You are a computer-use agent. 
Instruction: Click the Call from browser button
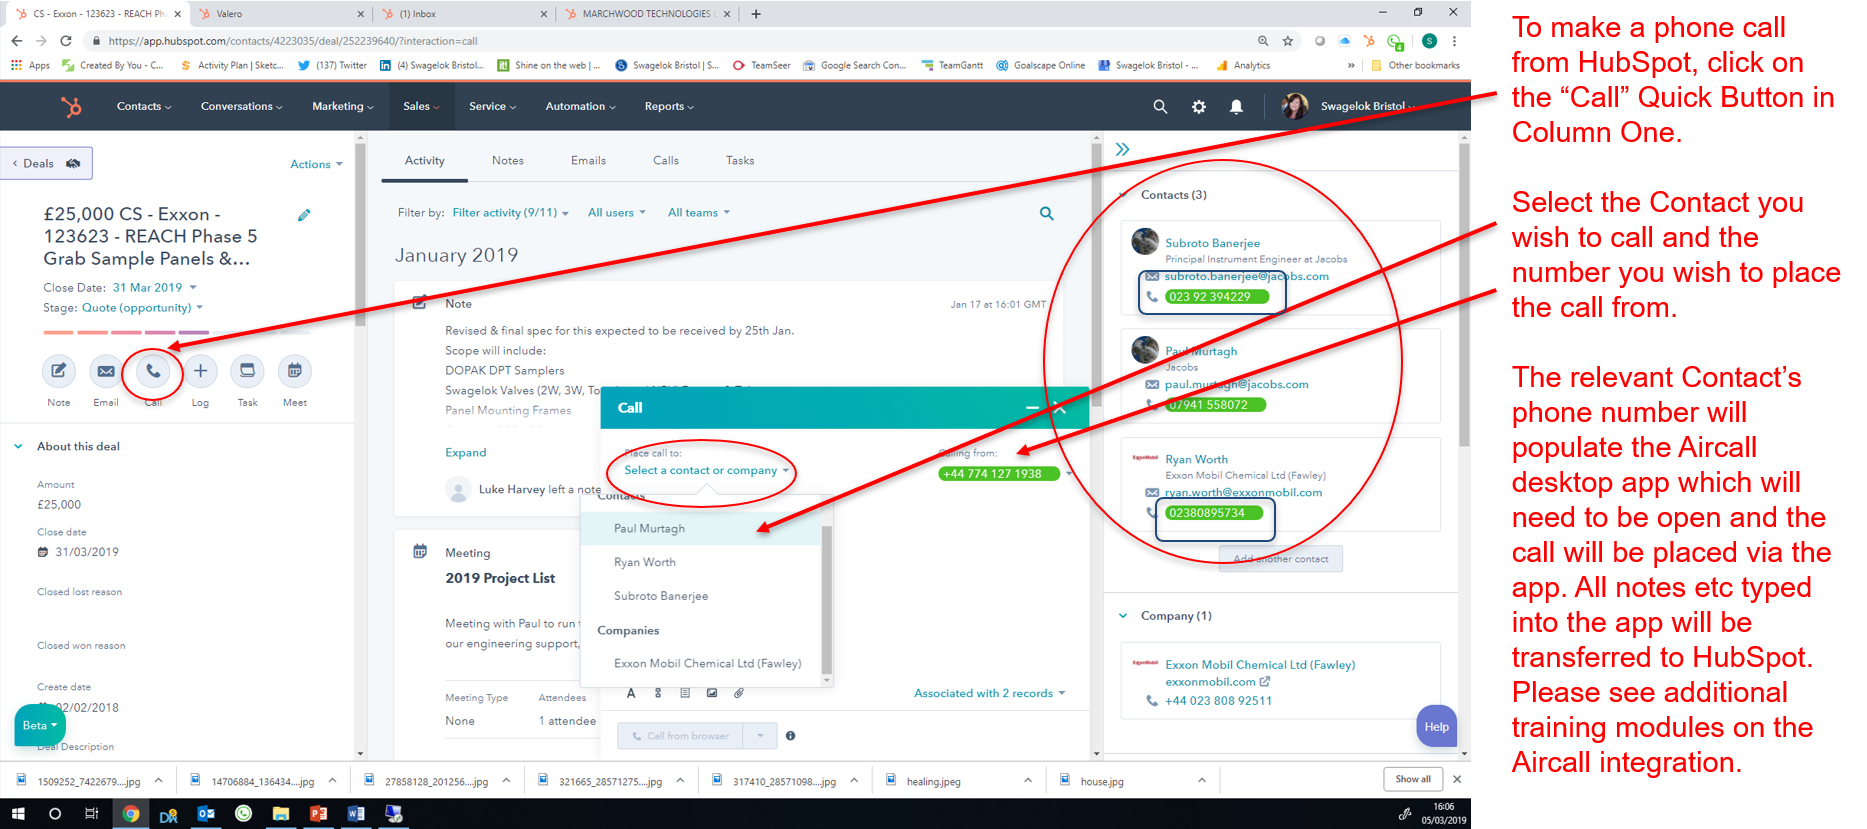tap(680, 736)
